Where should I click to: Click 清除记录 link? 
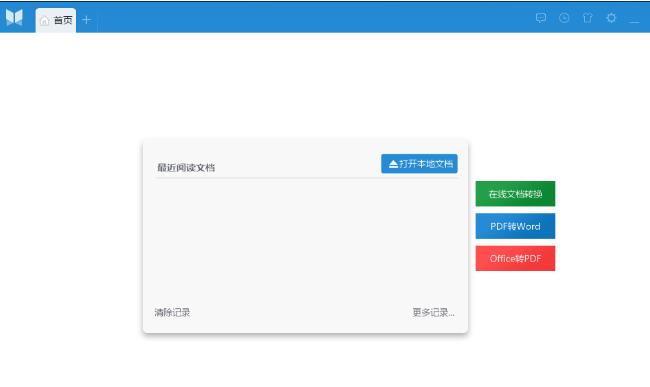(172, 312)
